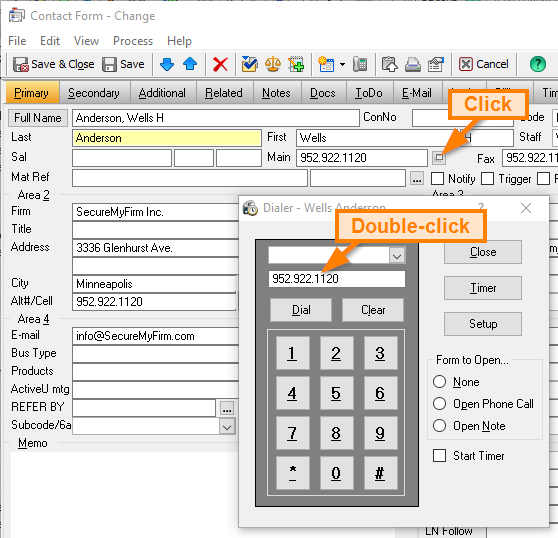Click the Timer button in Dialer
Viewport: 558px width, 538px height.
[483, 288]
